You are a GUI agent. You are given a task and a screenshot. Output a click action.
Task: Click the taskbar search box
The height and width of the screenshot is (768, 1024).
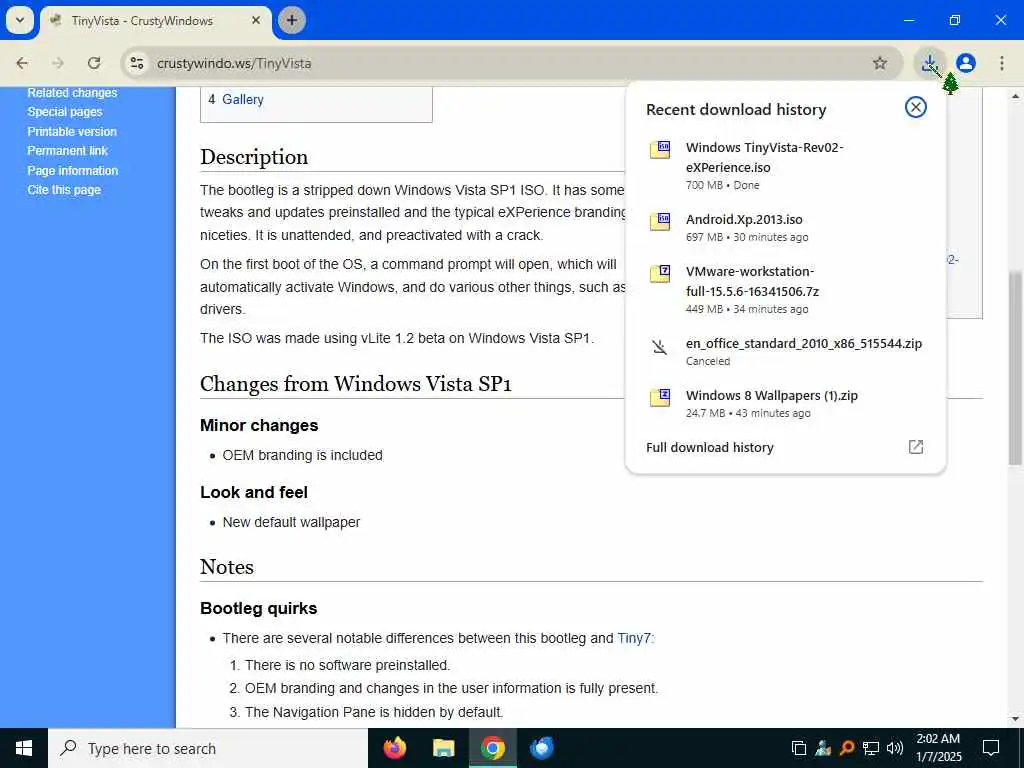click(x=208, y=748)
